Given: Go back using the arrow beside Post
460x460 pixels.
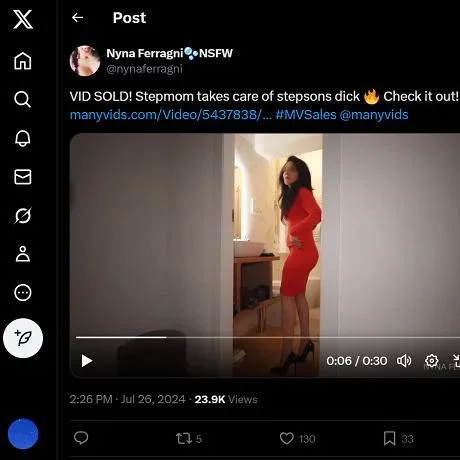Looking at the screenshot, I should 77,18.
